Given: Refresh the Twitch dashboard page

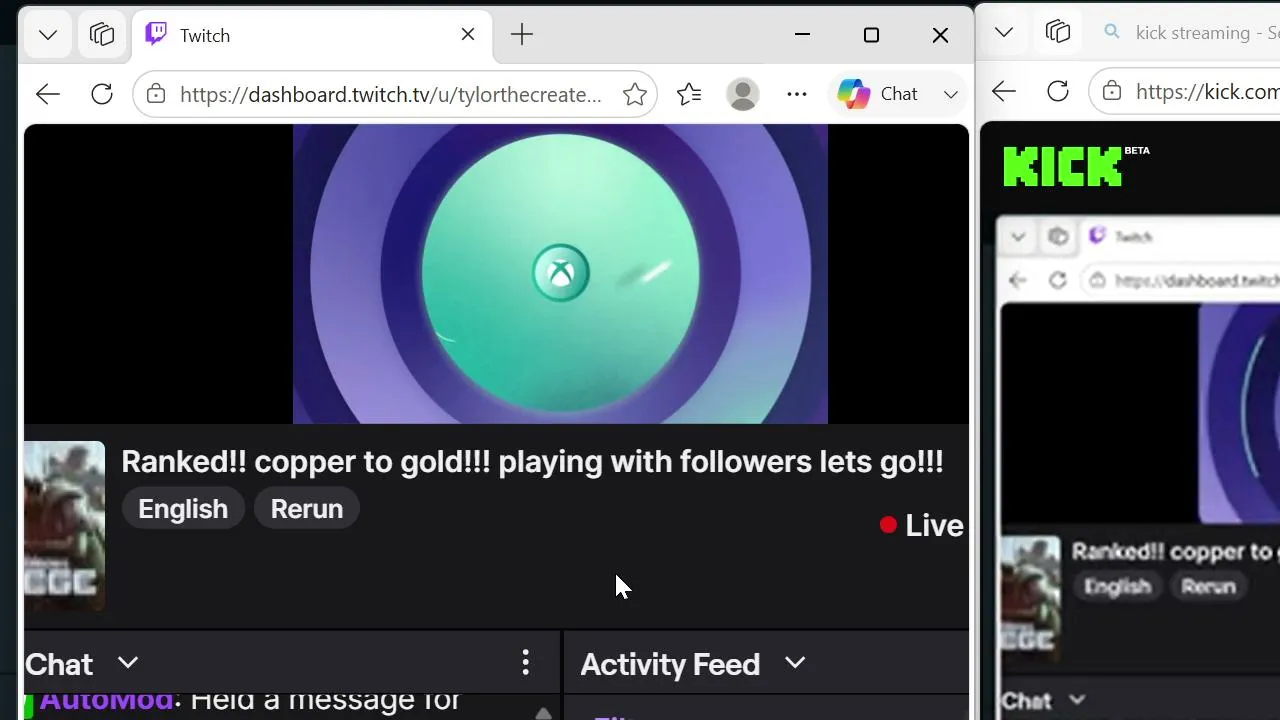Looking at the screenshot, I should tap(102, 94).
